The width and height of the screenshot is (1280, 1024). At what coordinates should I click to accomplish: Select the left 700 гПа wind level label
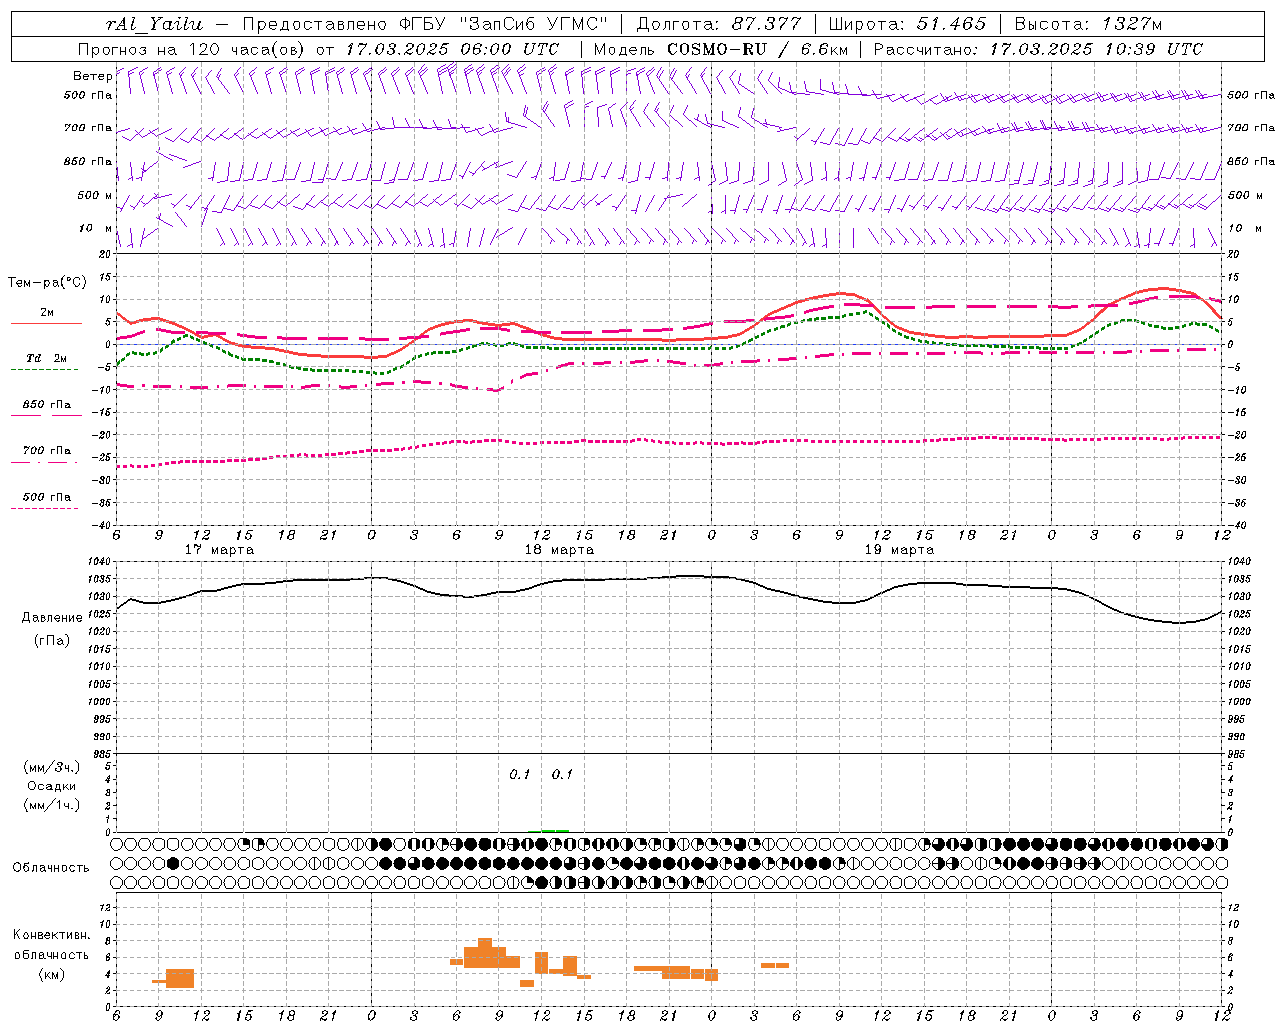click(87, 128)
